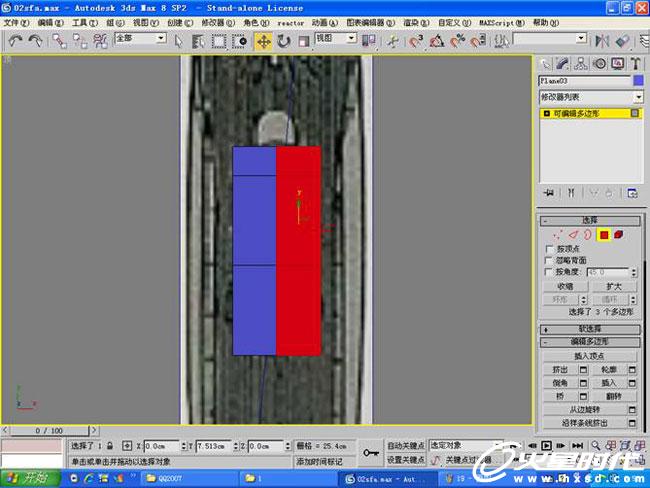Image resolution: width=650 pixels, height=488 pixels.
Task: Choose the Rectangular Selection Region icon
Action: coord(218,41)
